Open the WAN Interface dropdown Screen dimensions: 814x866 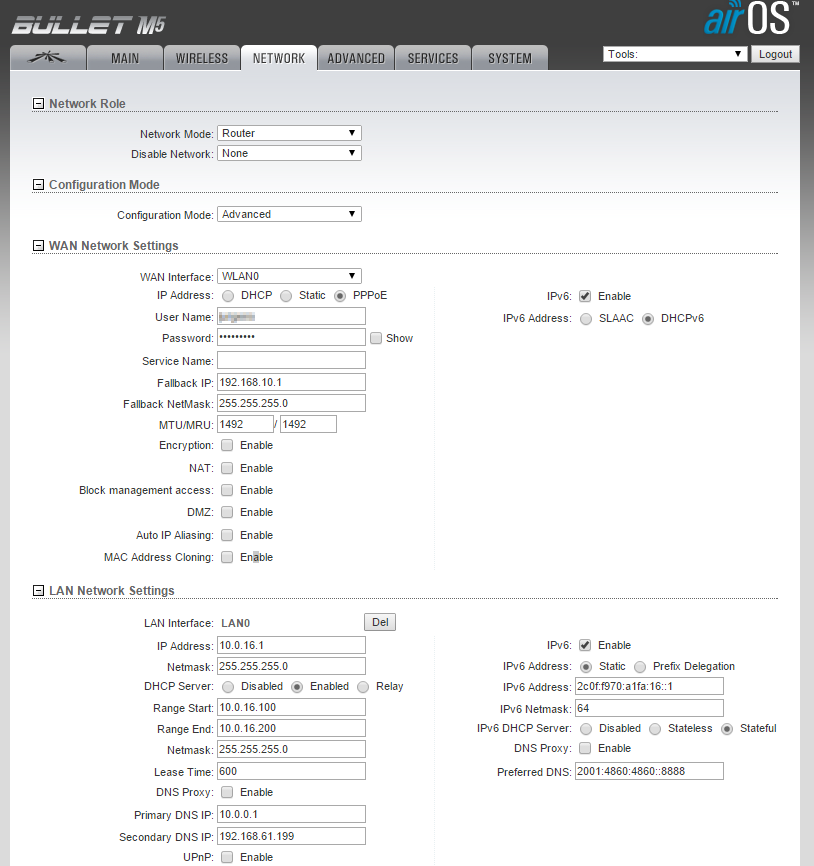(289, 275)
